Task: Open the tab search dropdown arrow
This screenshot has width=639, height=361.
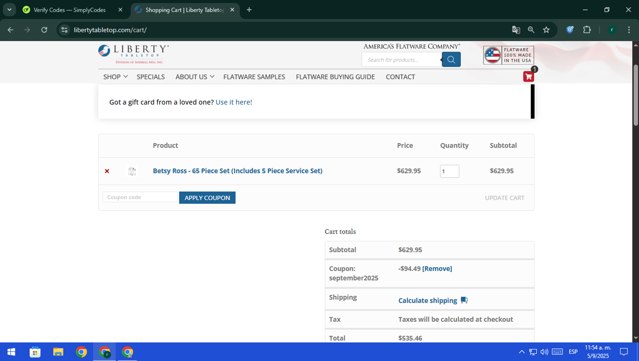Action: point(9,10)
